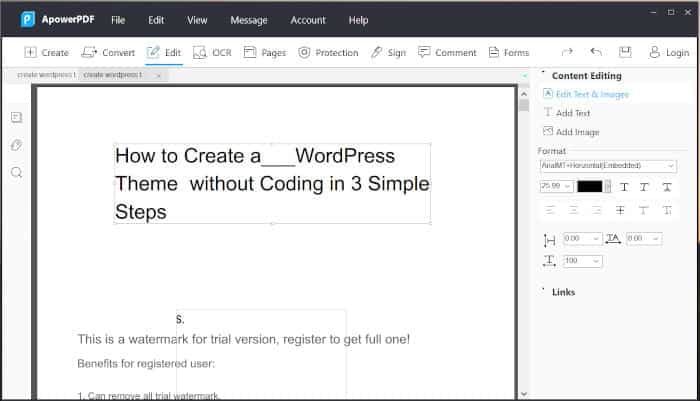This screenshot has height=401, width=700.
Task: Open the attachments paperclip panel
Action: pos(16,145)
